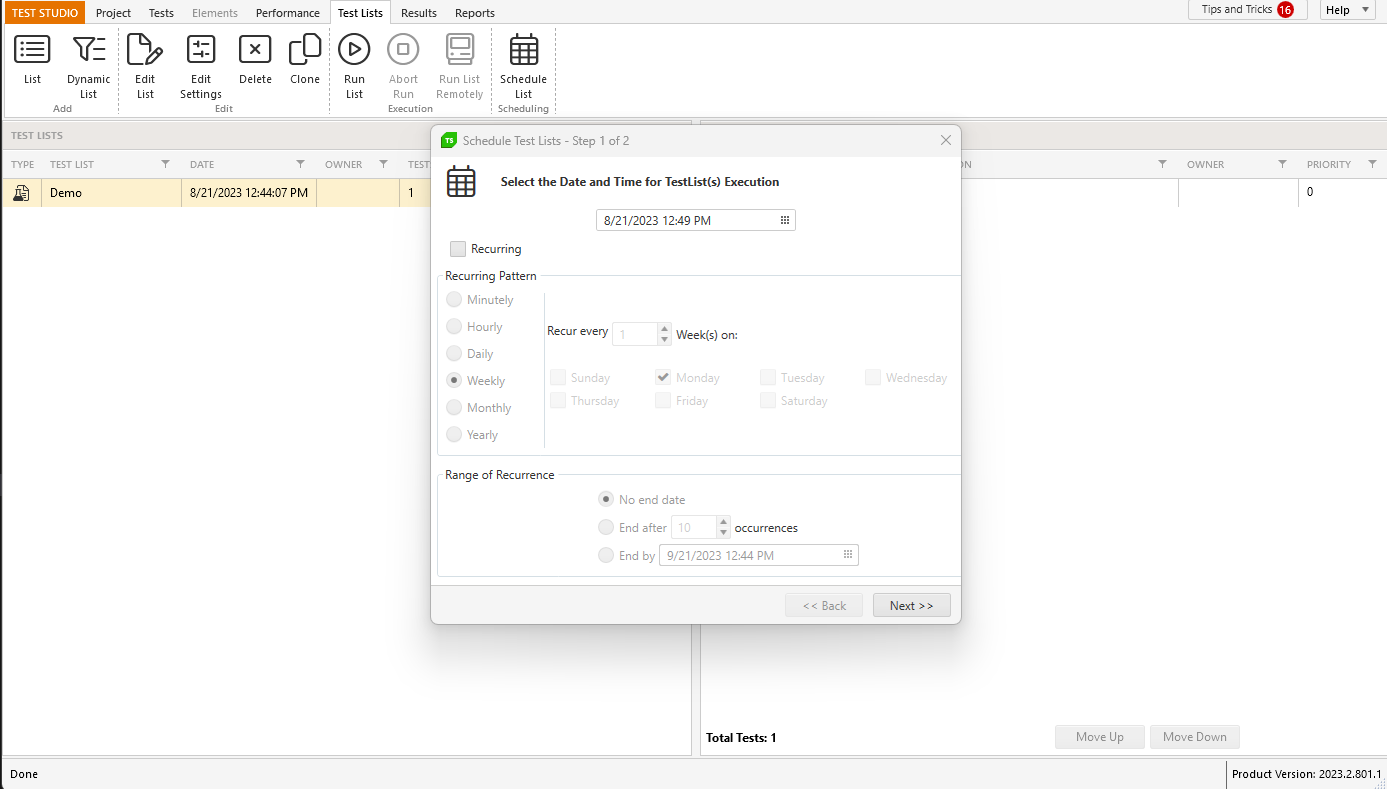The width and height of the screenshot is (1387, 789).
Task: Check the Wednesday checkbox
Action: (873, 378)
